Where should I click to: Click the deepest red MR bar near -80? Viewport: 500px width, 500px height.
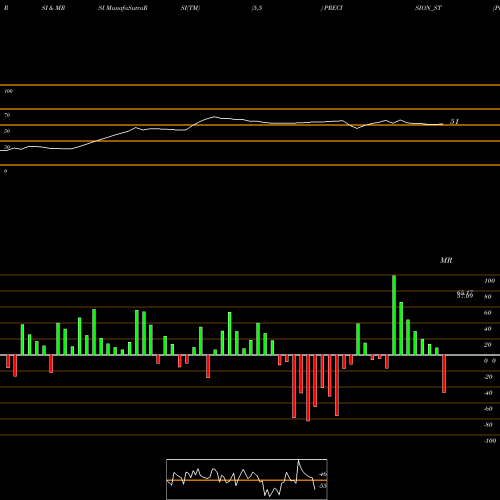(308, 388)
